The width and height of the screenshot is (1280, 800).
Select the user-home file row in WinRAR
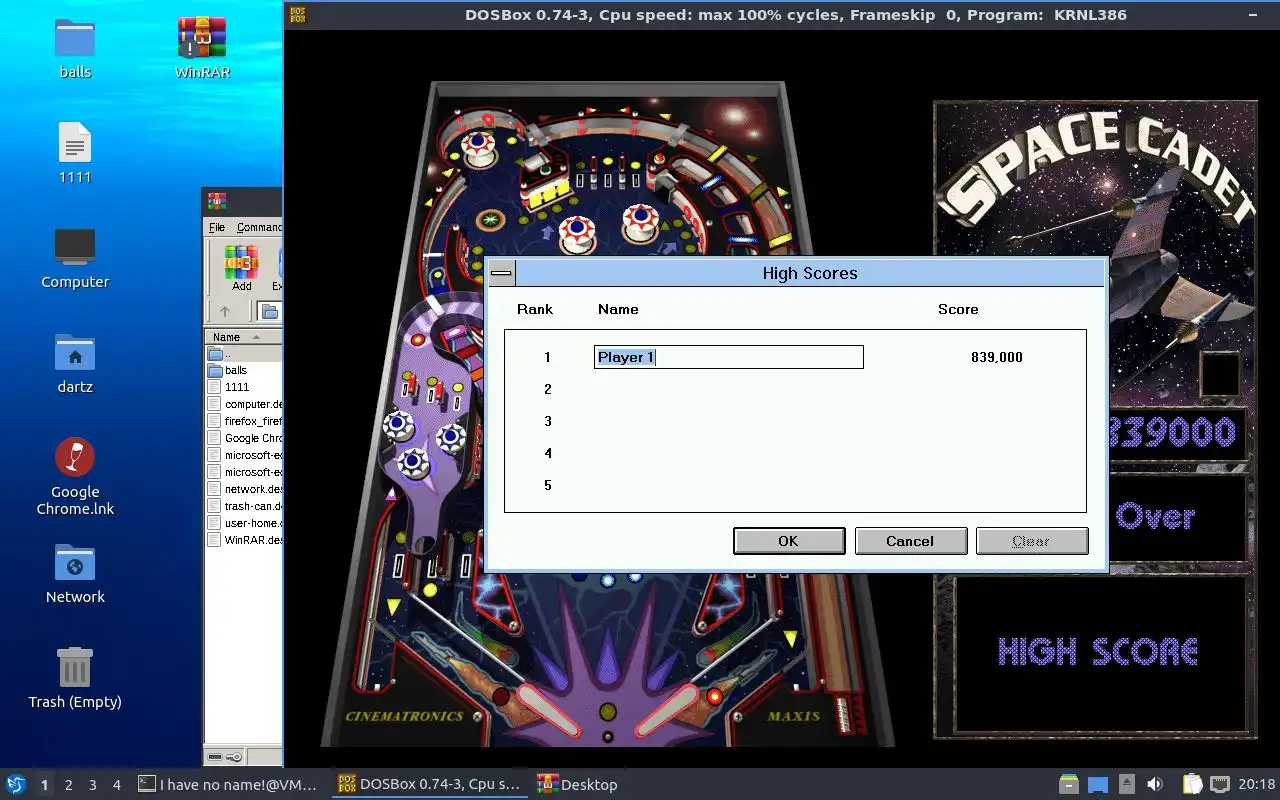243,523
